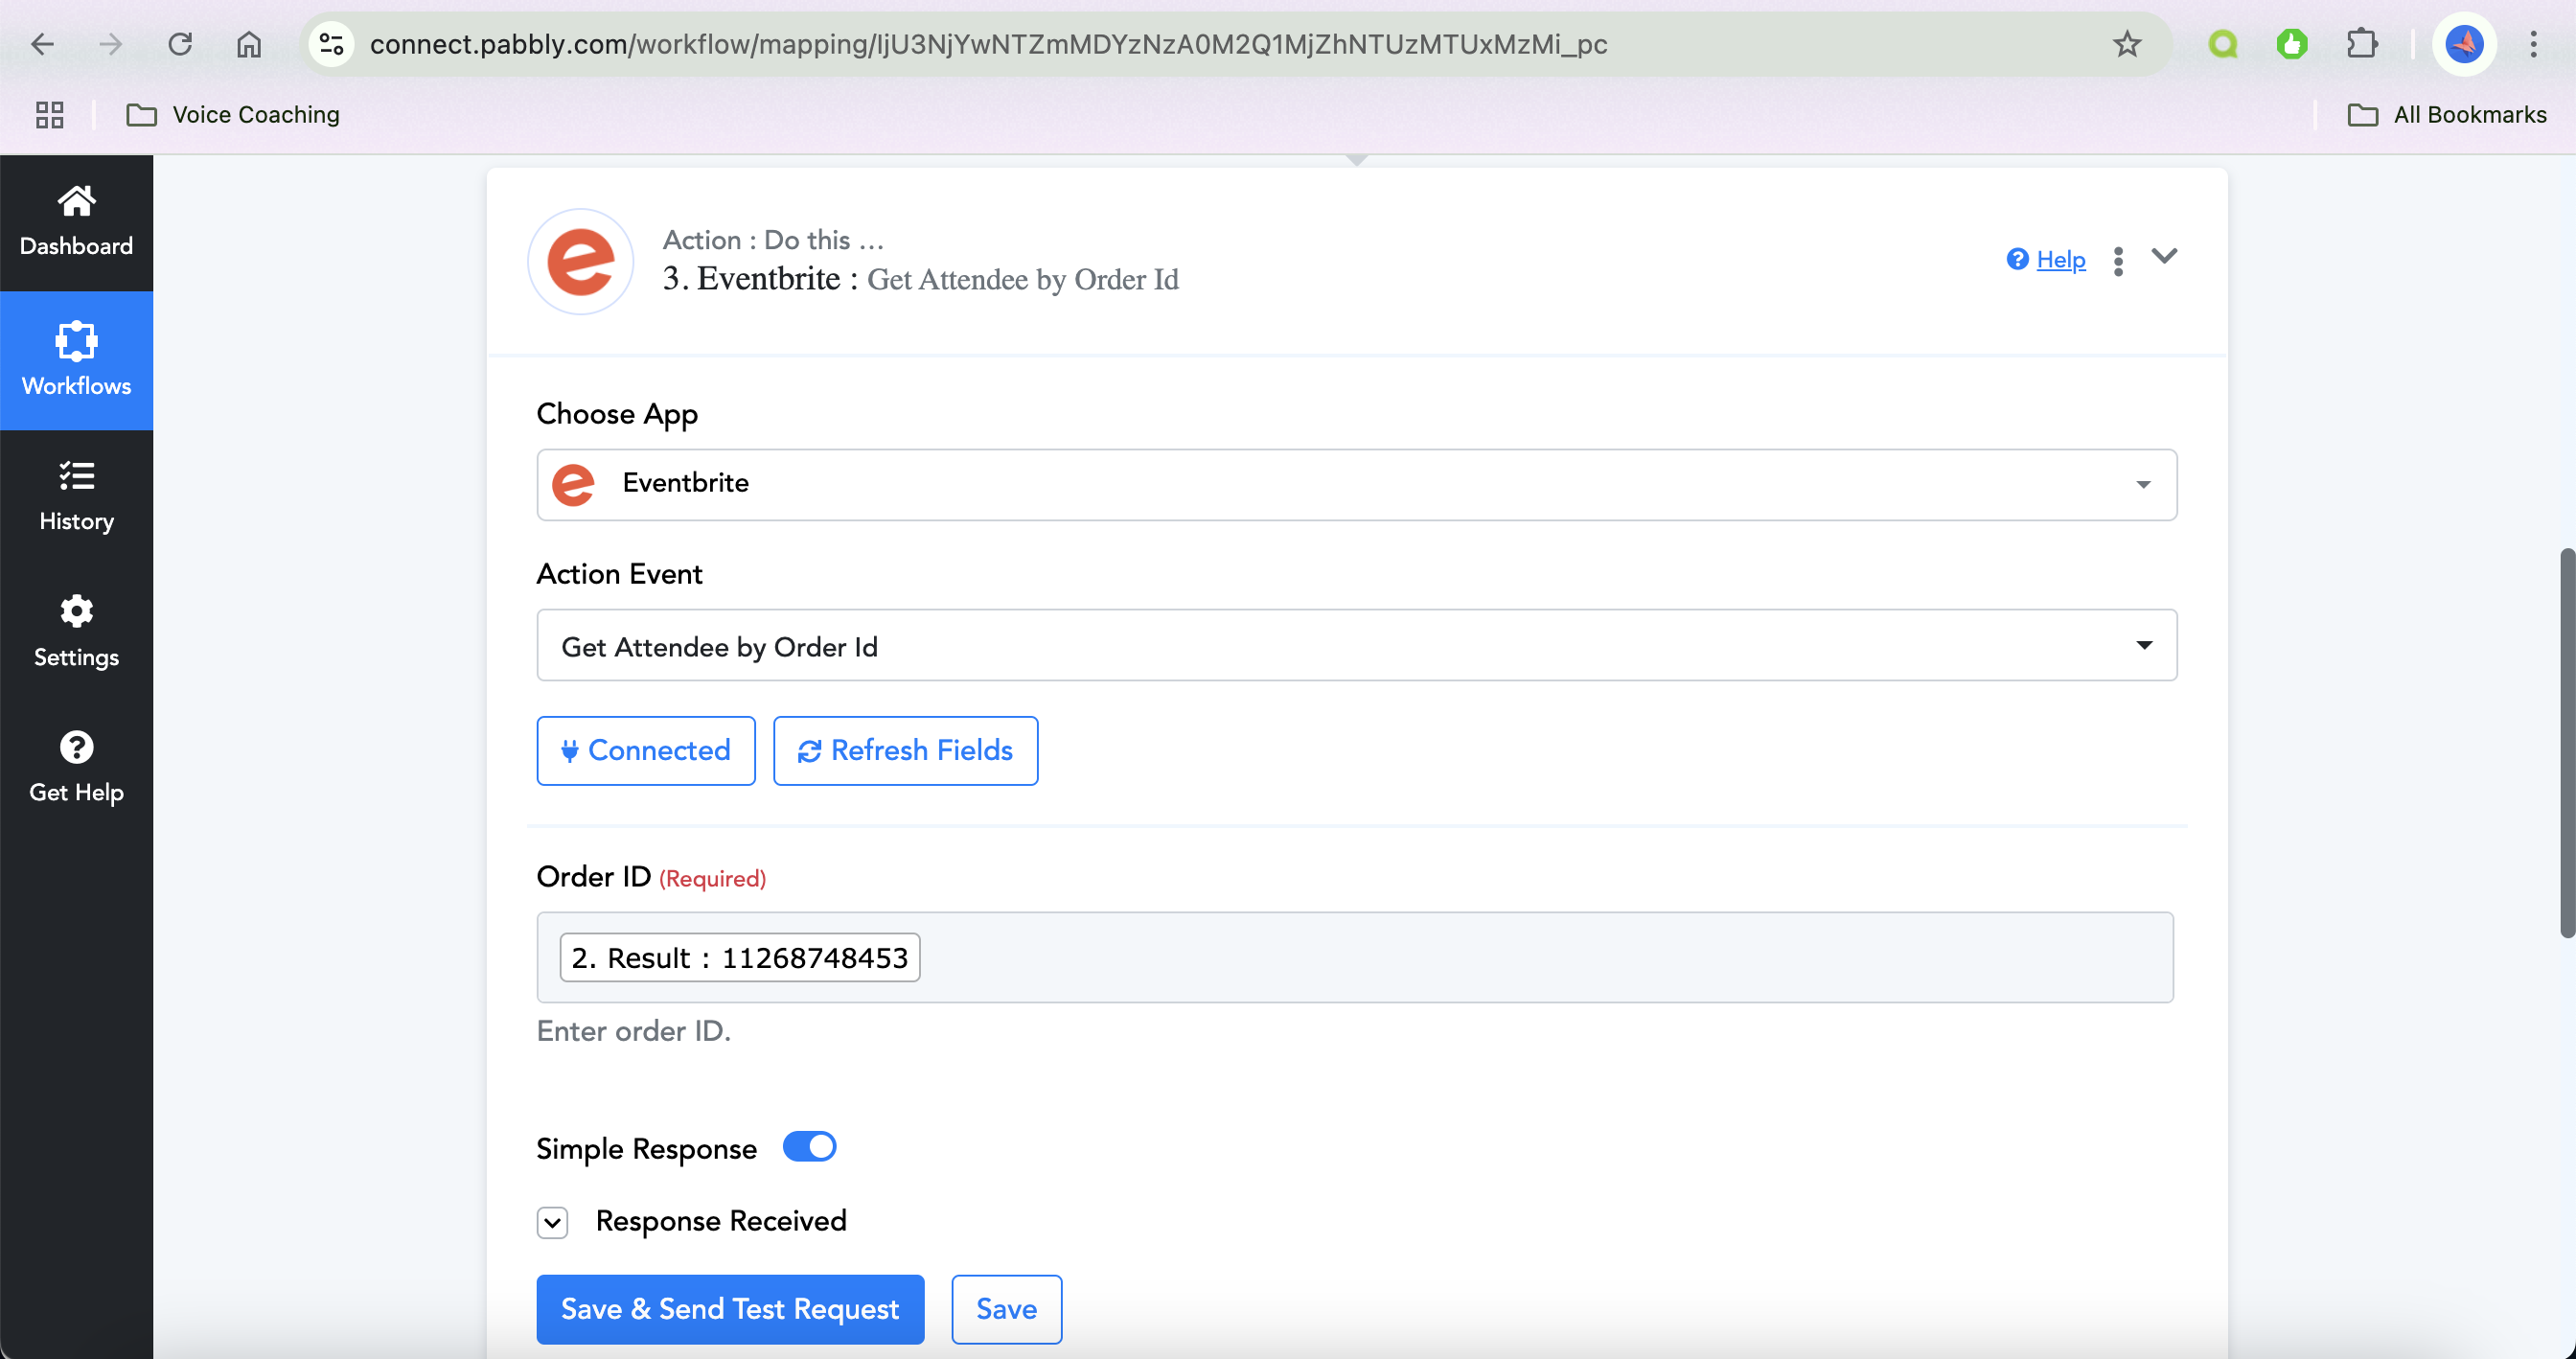Click the address bar URL
The height and width of the screenshot is (1359, 2576).
(x=988, y=44)
